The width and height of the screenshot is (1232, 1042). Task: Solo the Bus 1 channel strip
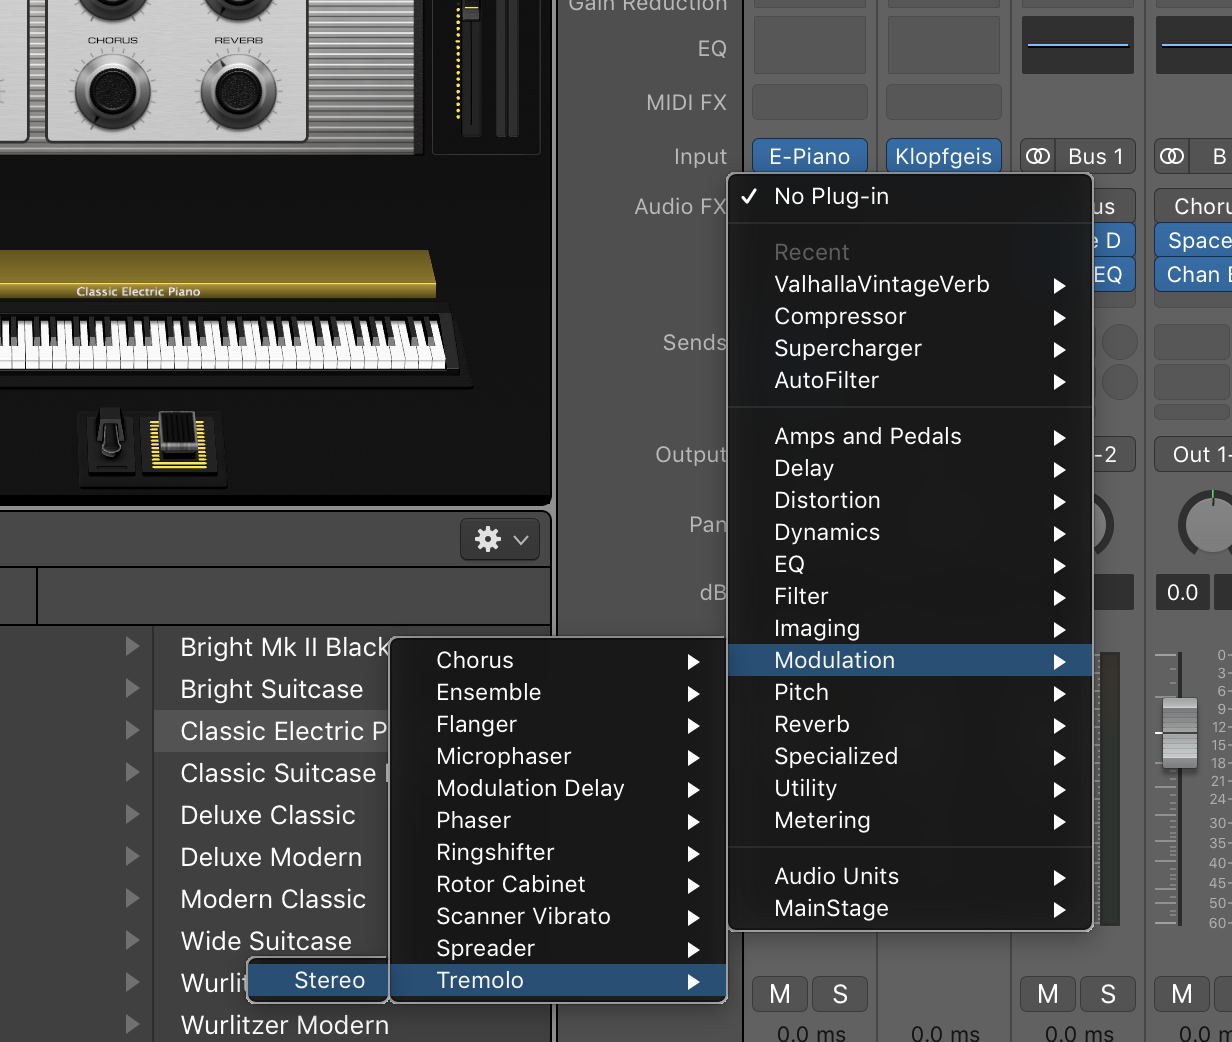coord(1108,994)
